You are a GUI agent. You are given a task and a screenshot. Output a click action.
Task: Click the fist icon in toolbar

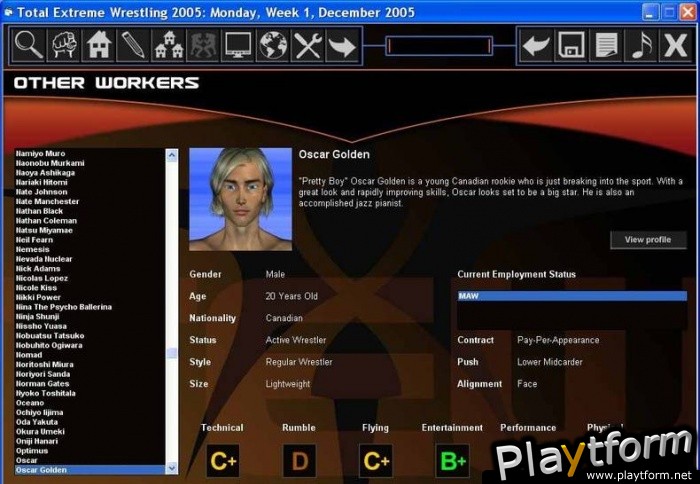63,45
